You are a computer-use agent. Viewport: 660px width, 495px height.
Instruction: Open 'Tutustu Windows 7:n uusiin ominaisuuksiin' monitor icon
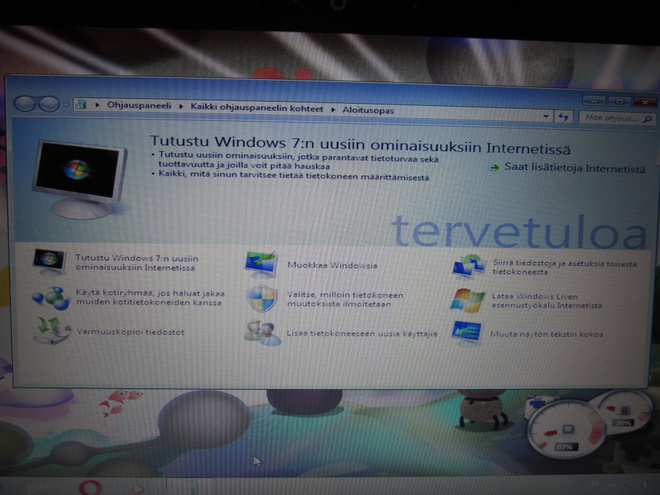(50, 262)
